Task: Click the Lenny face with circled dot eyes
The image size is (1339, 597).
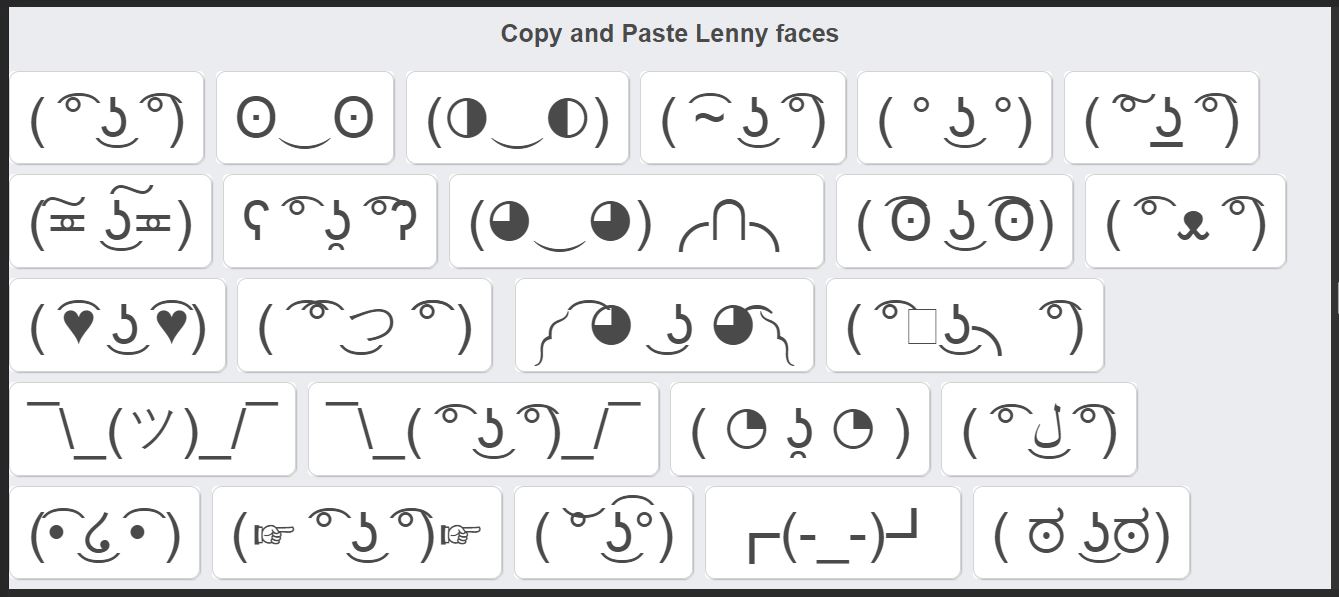Action: pos(954,221)
